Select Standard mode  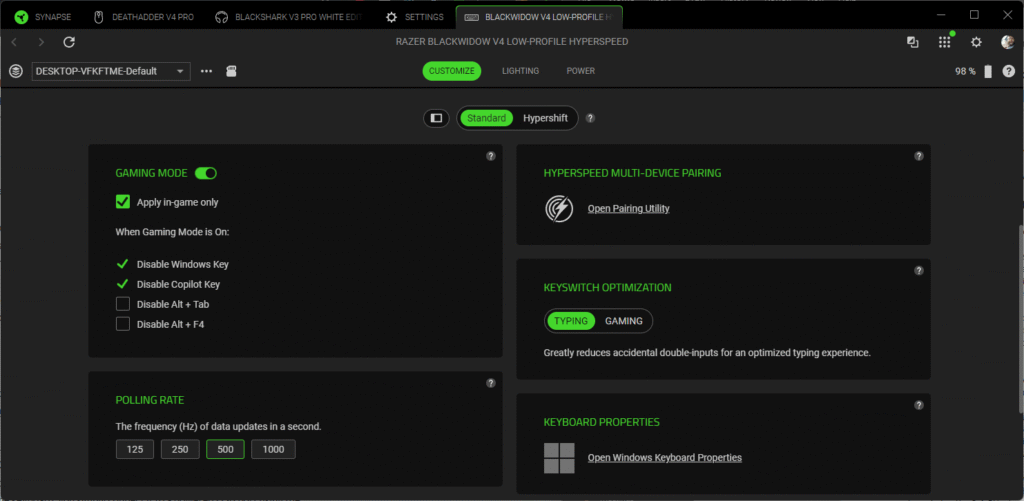pyautogui.click(x=487, y=118)
